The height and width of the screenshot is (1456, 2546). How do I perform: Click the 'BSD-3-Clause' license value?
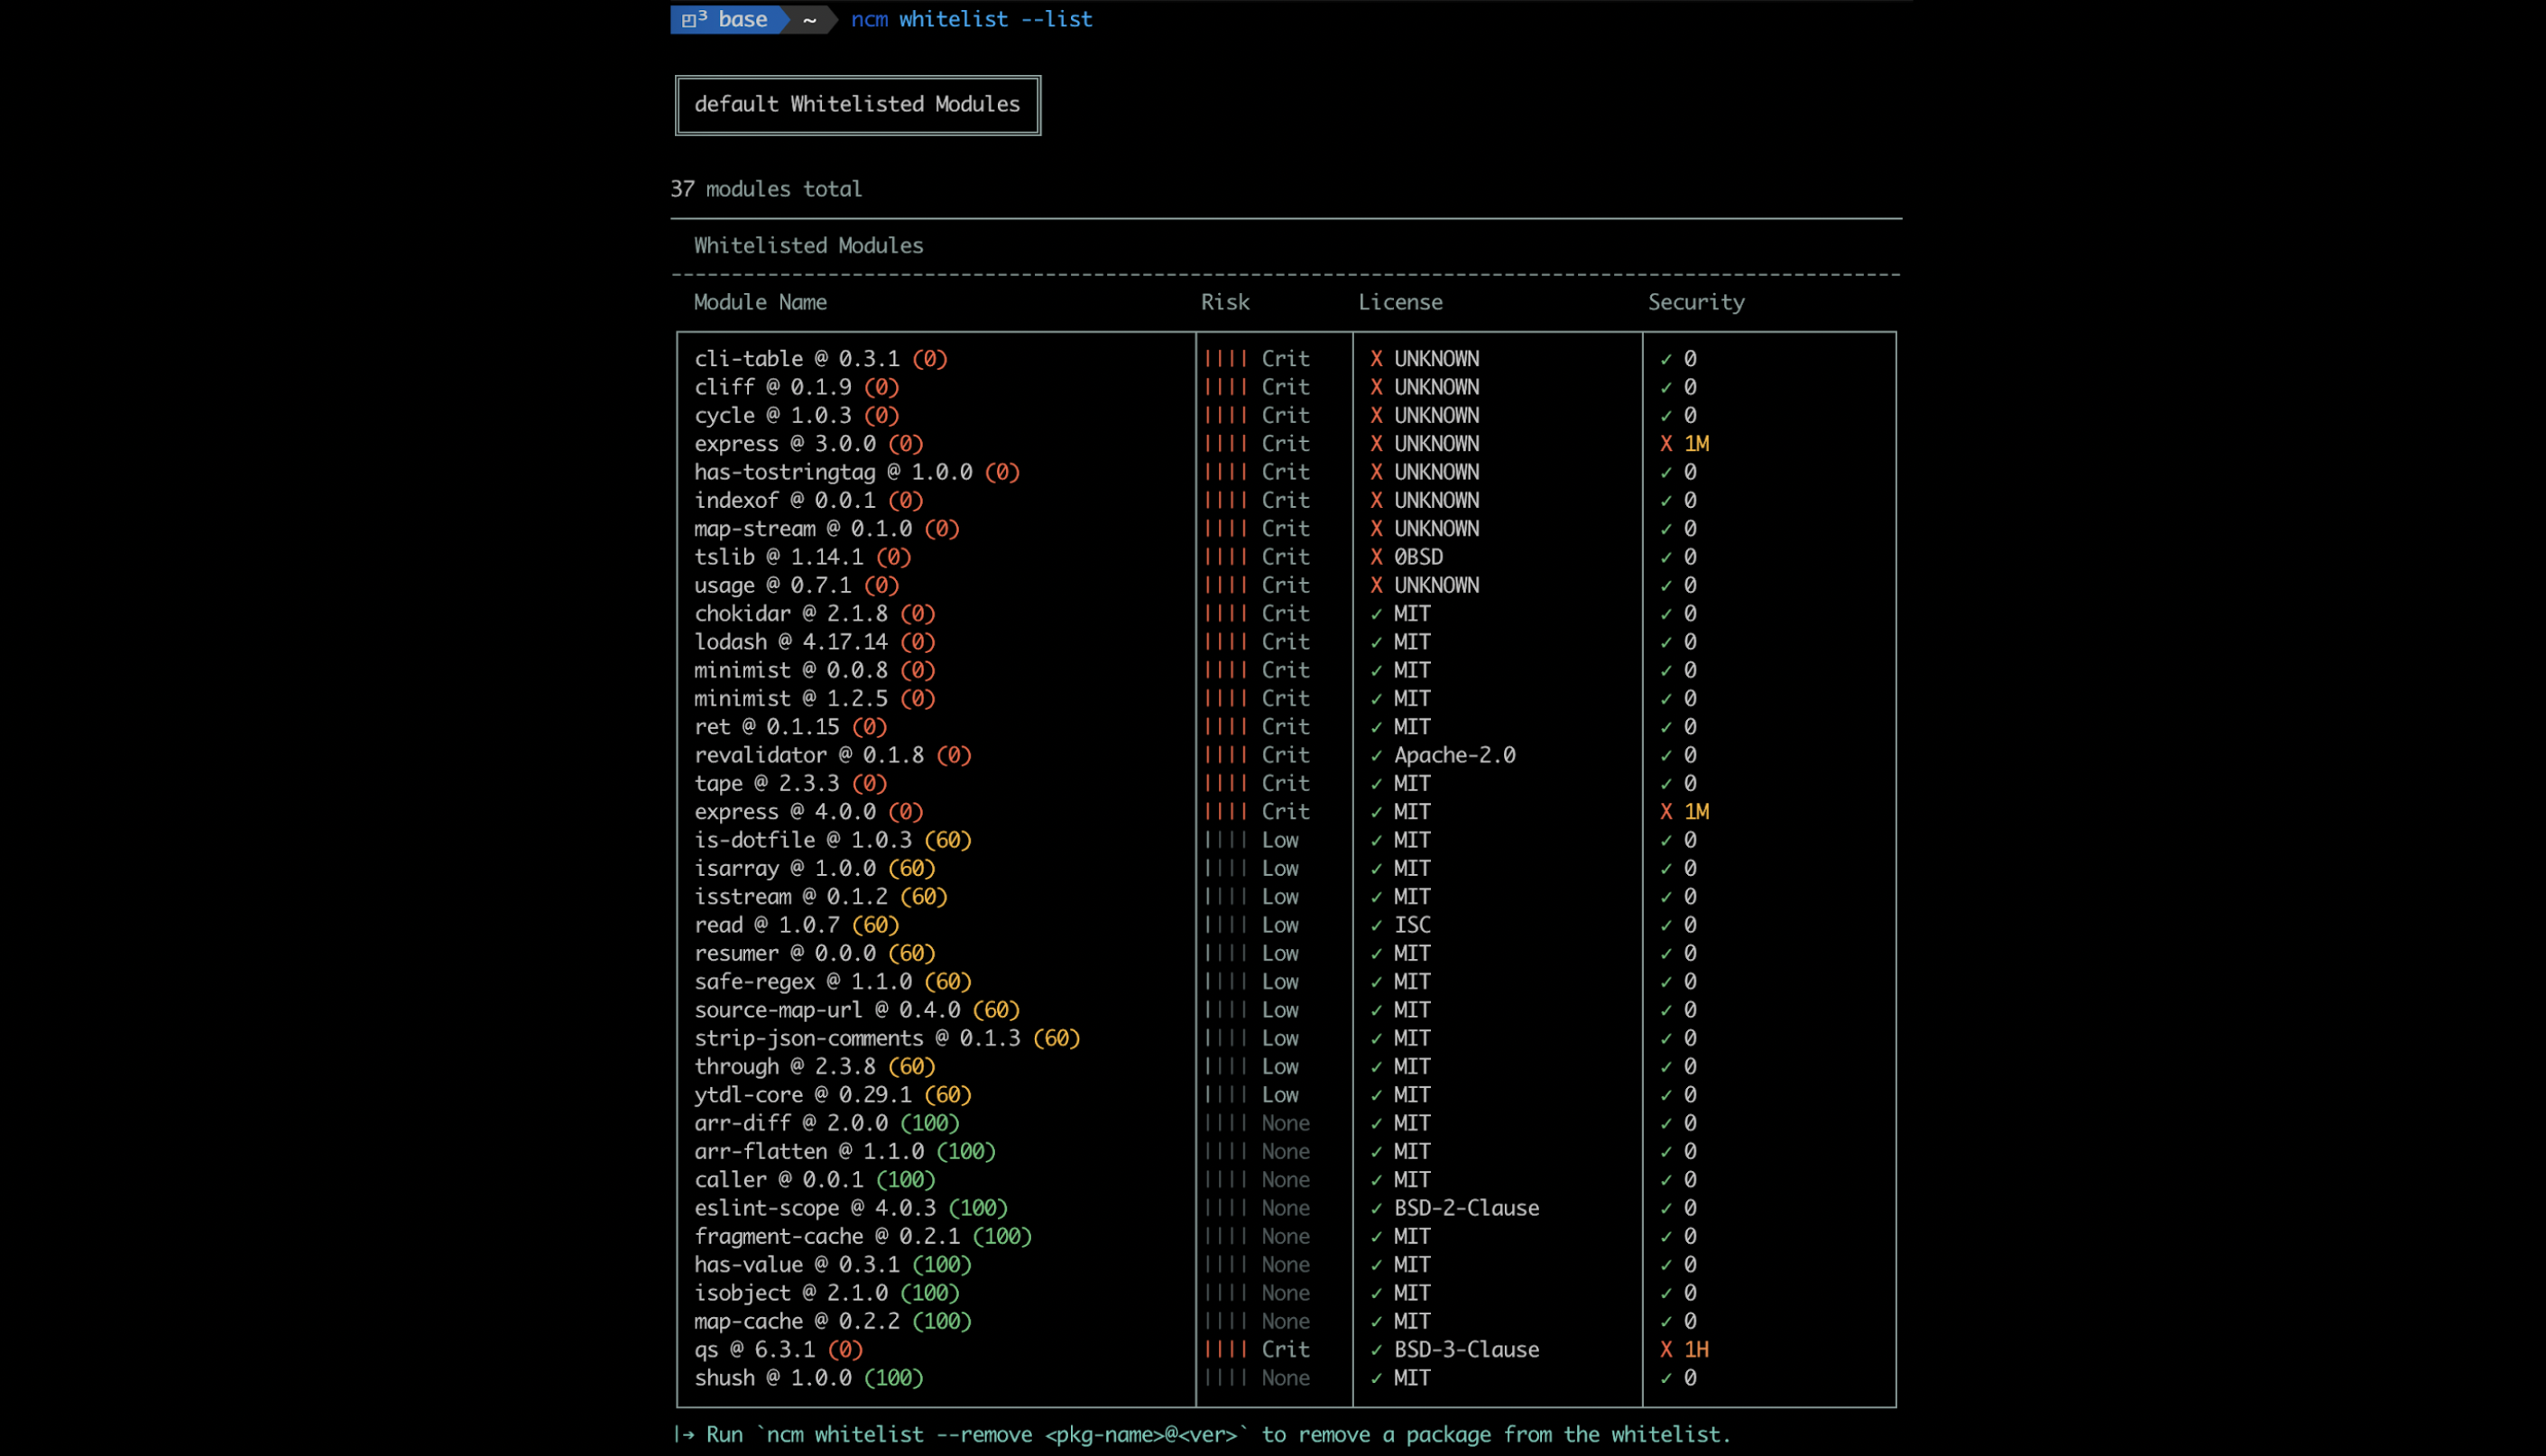[1467, 1350]
